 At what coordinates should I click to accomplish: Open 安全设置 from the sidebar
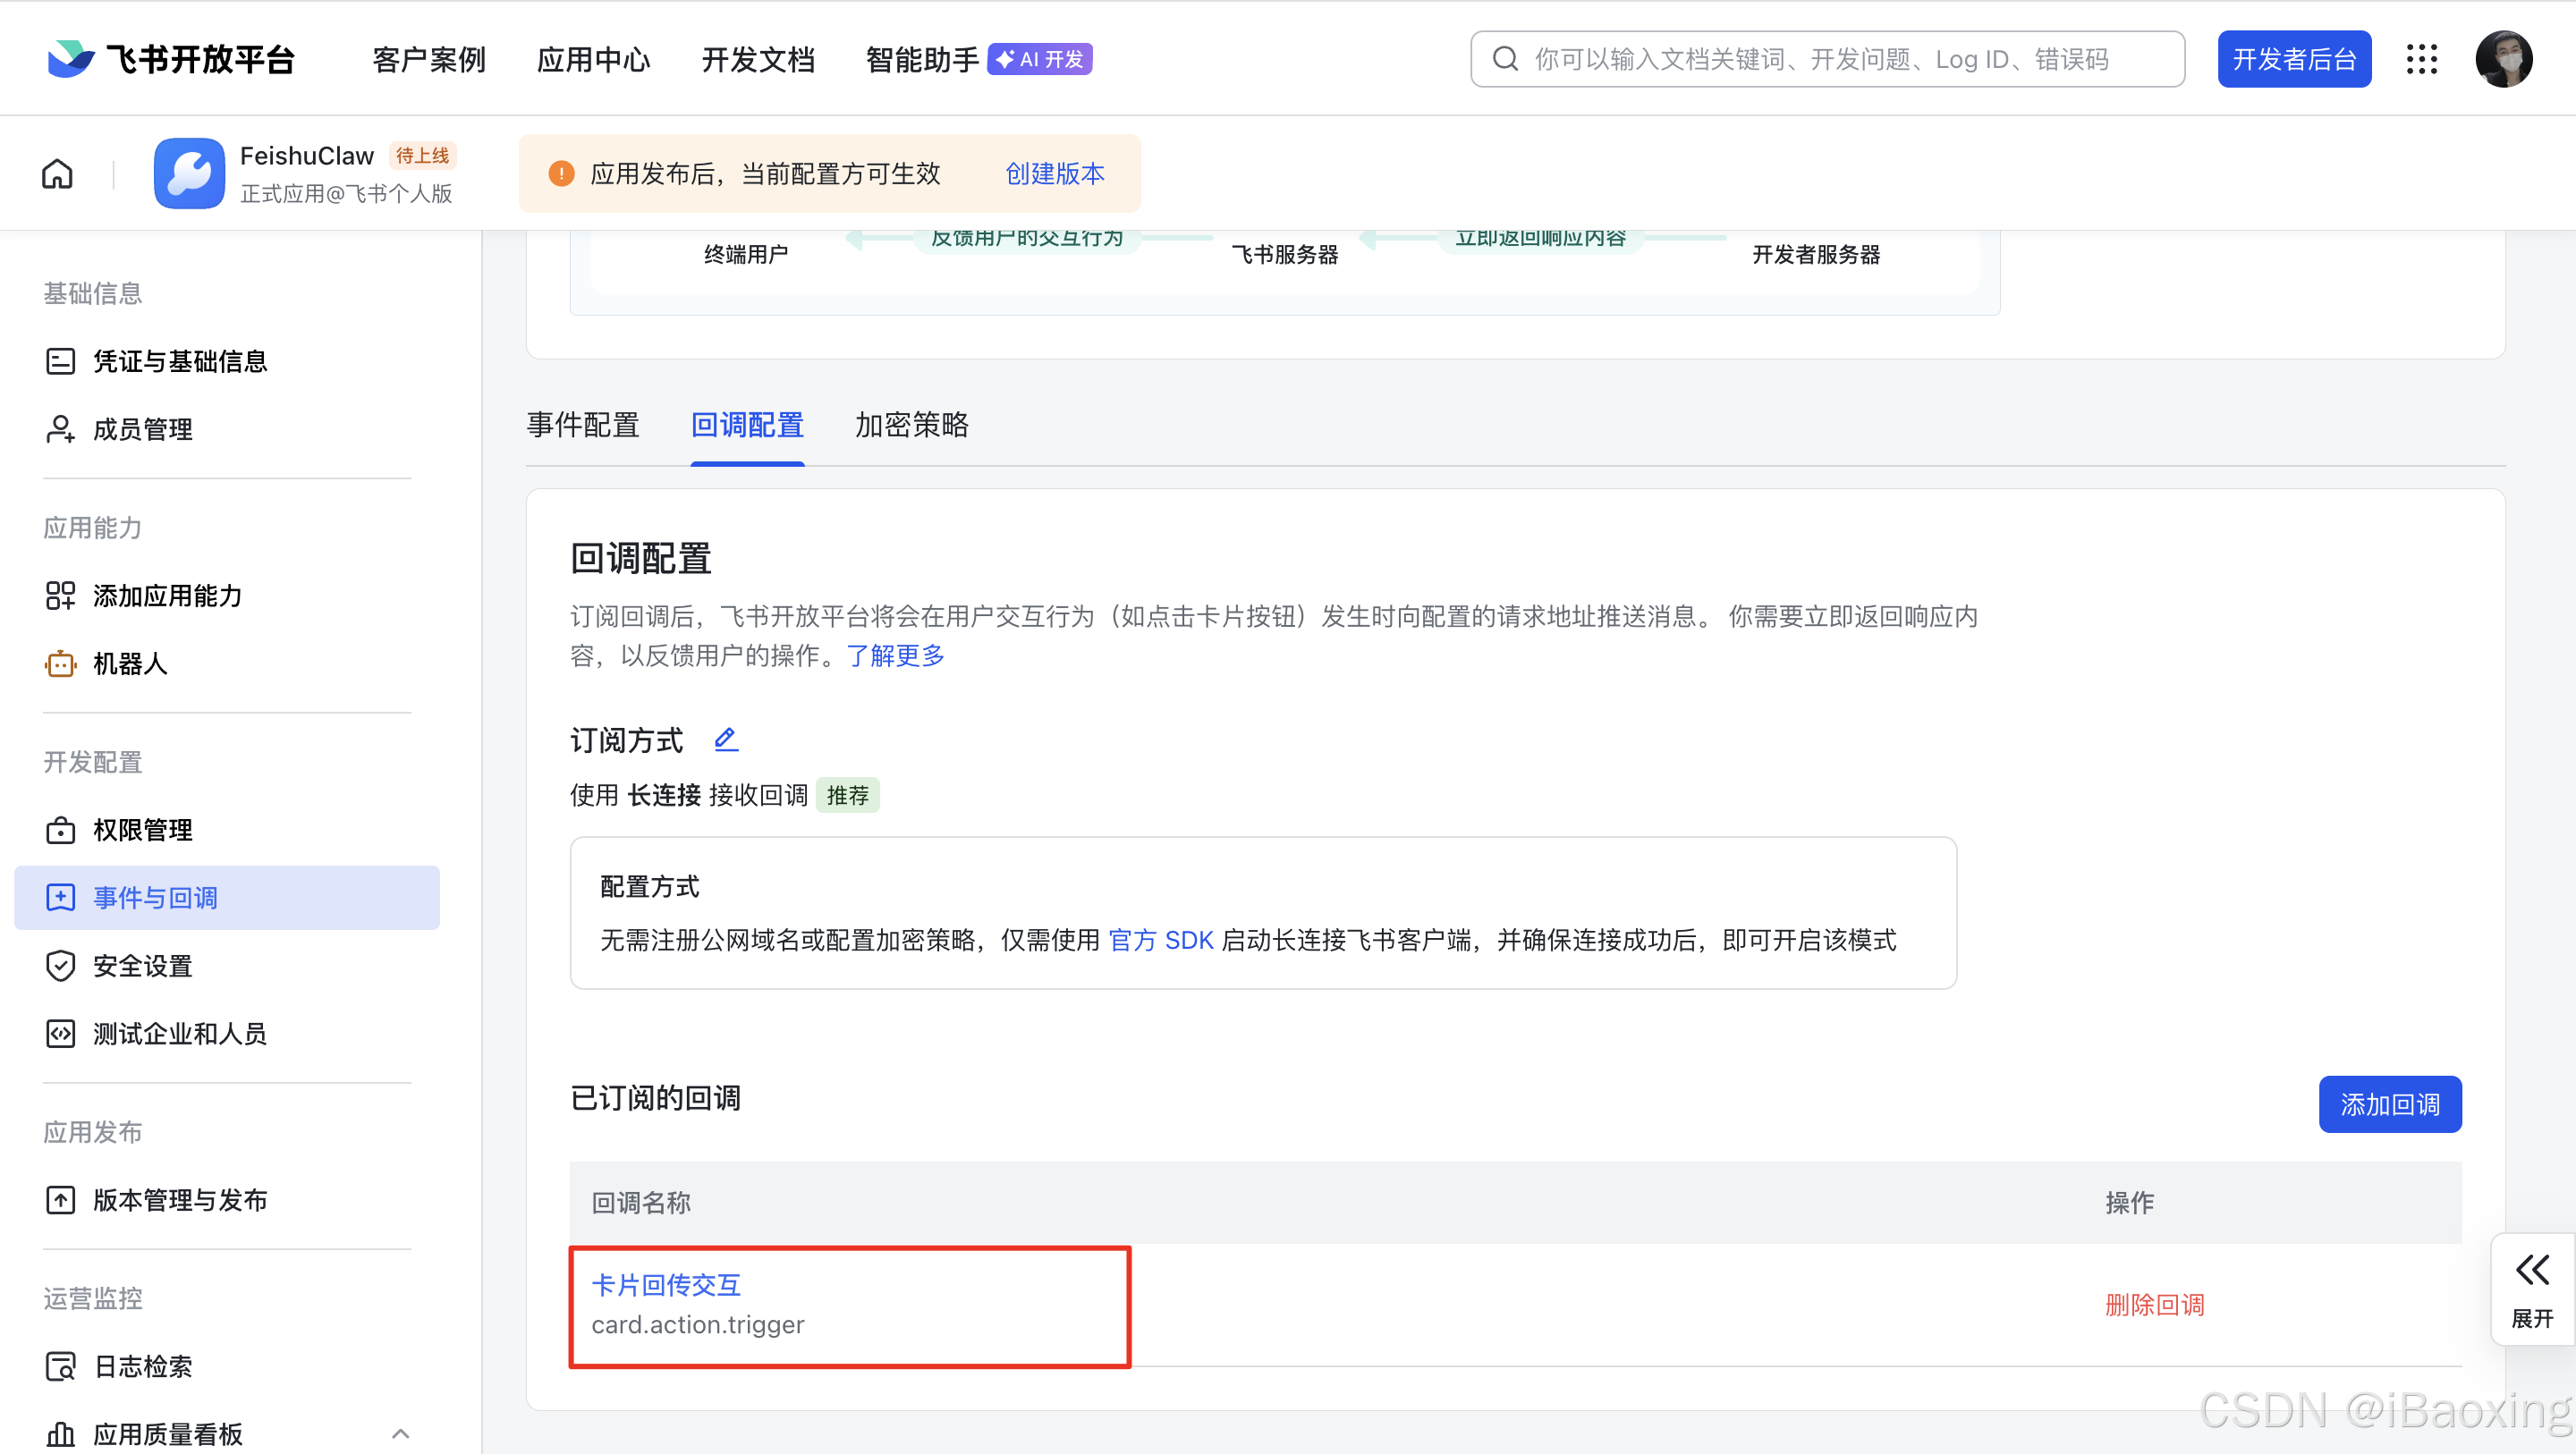141,965
